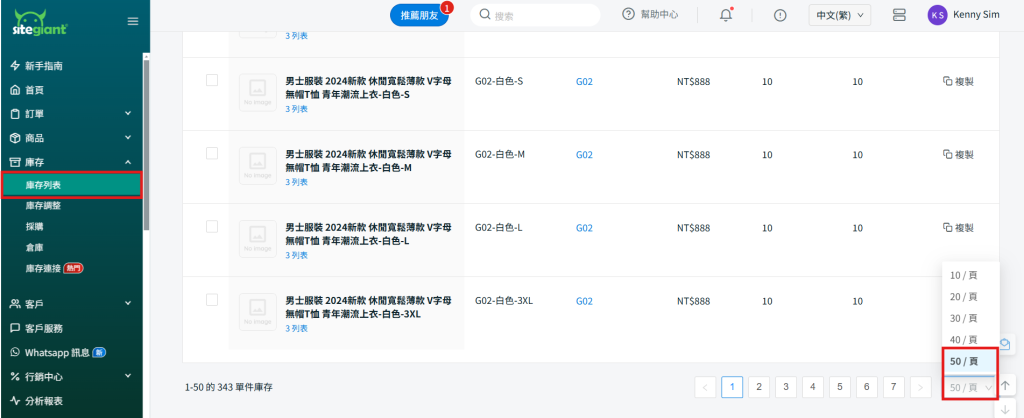Image resolution: width=1024 pixels, height=418 pixels.
Task: Click the KS user avatar
Action: point(937,15)
